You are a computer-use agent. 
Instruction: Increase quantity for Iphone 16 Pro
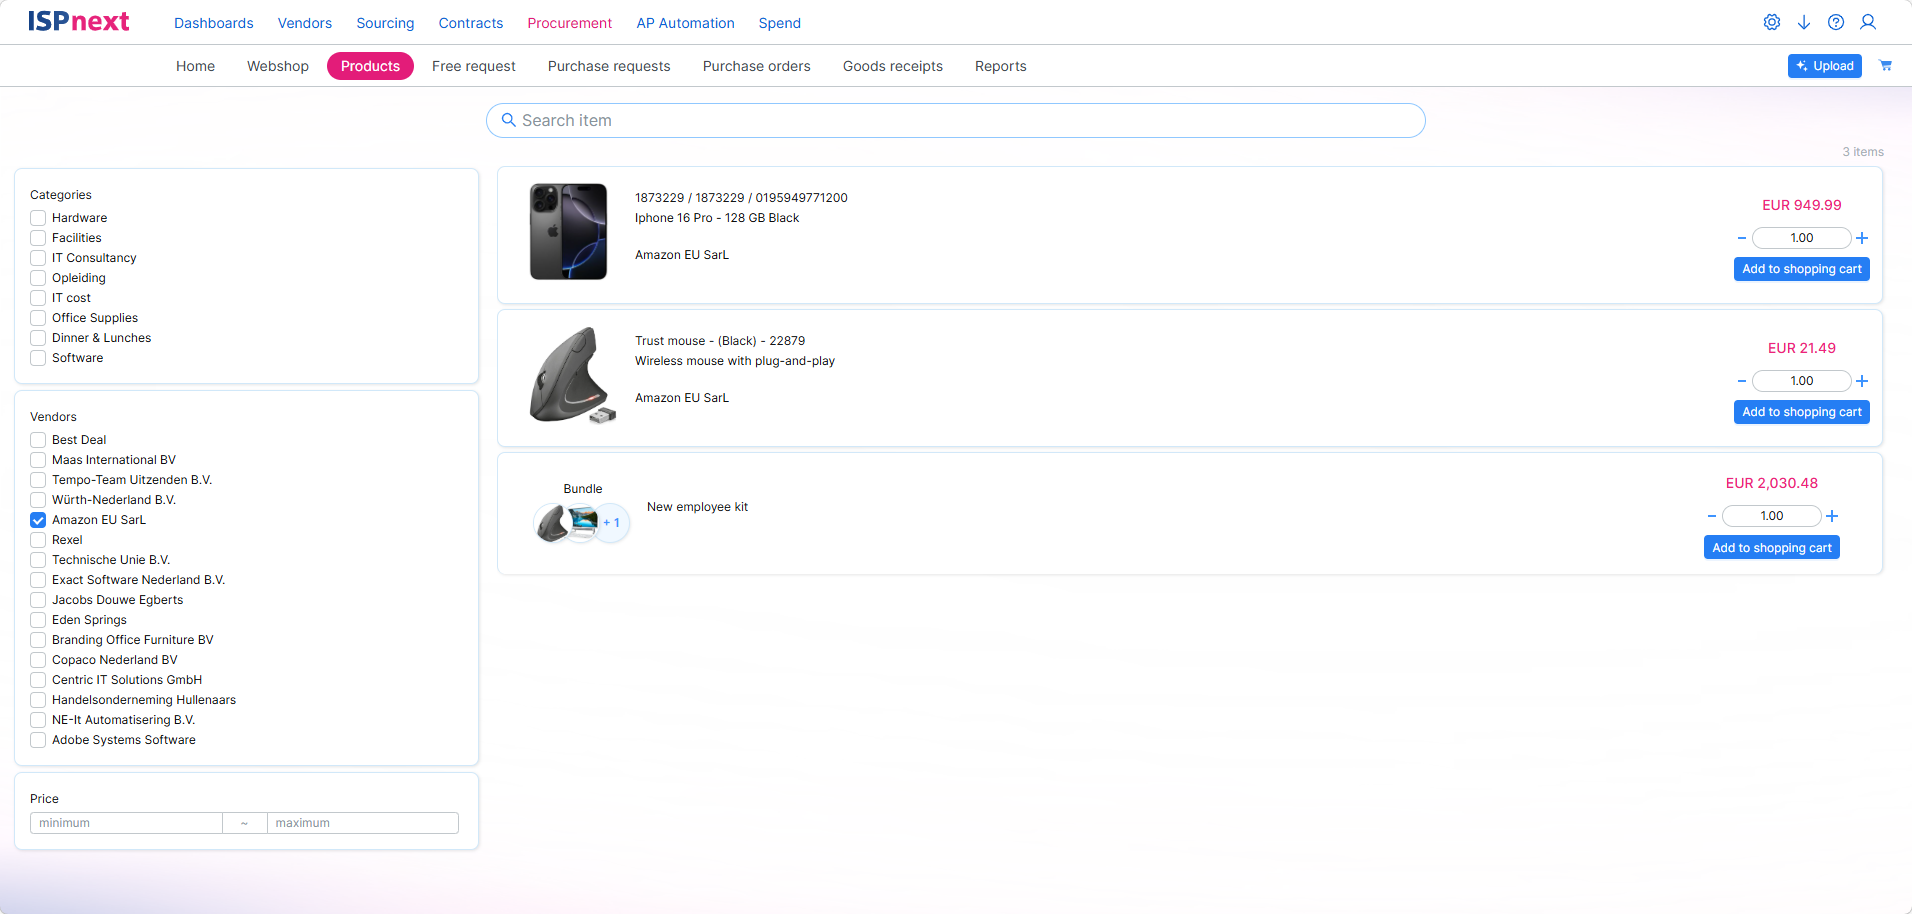click(1862, 238)
